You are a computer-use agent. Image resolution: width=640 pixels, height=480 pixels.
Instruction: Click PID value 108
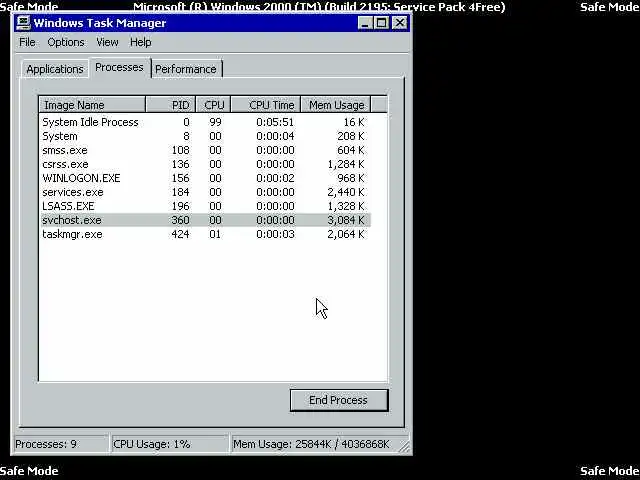pyautogui.click(x=180, y=150)
